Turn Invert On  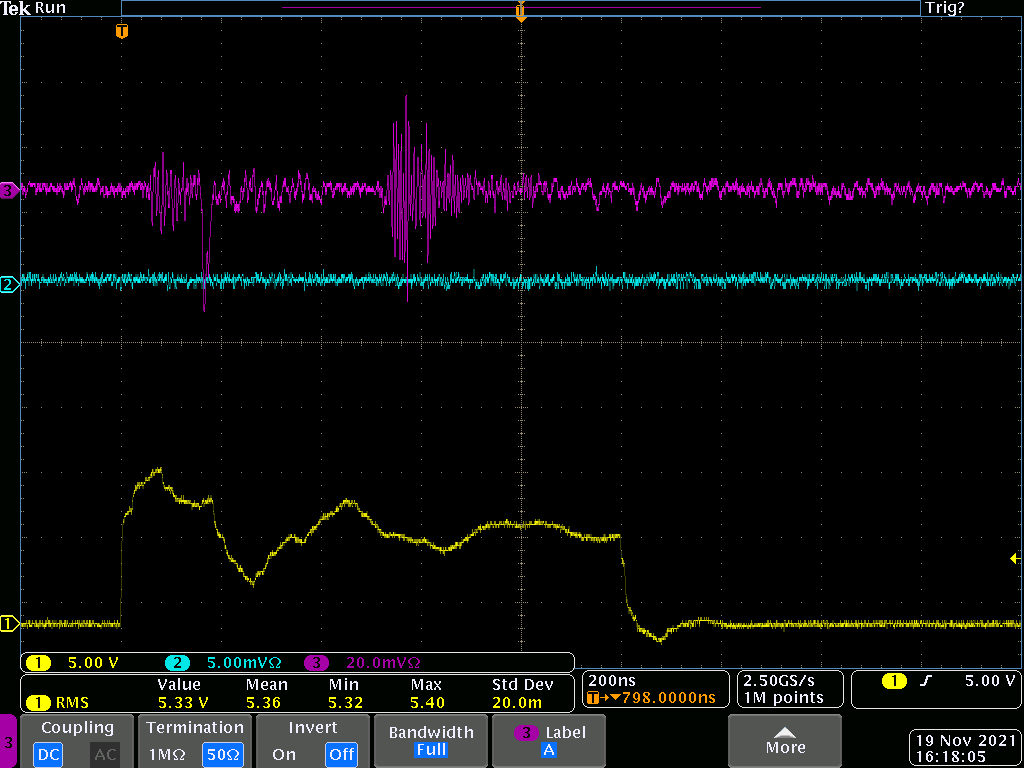click(x=284, y=755)
